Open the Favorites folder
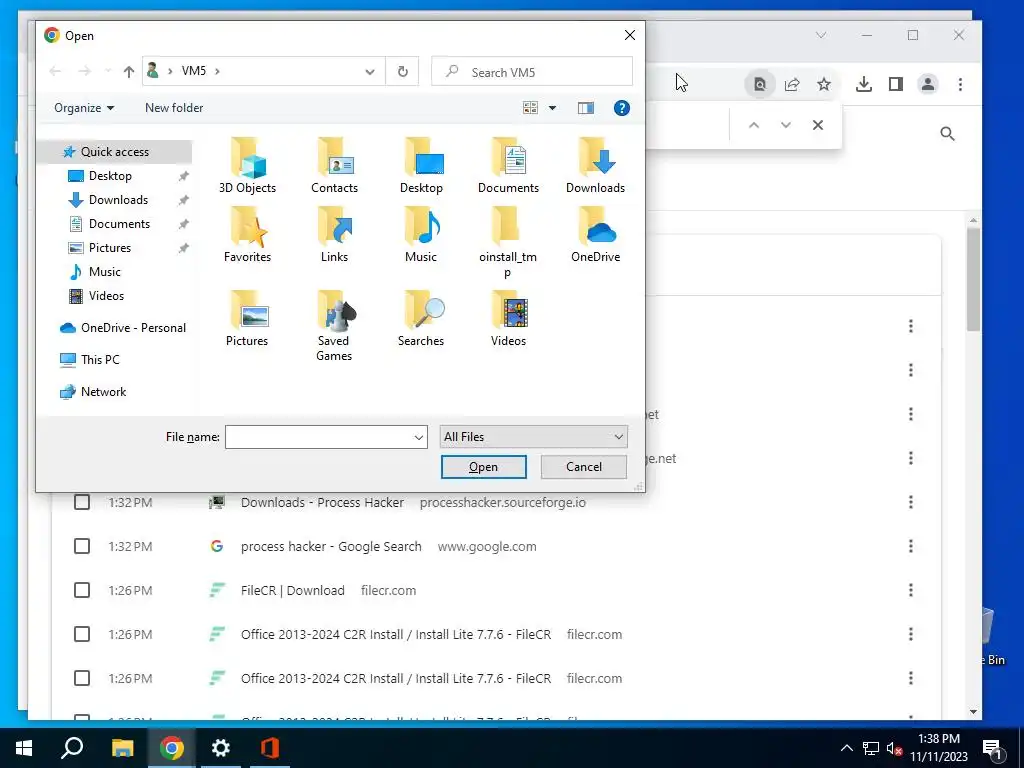 247,235
